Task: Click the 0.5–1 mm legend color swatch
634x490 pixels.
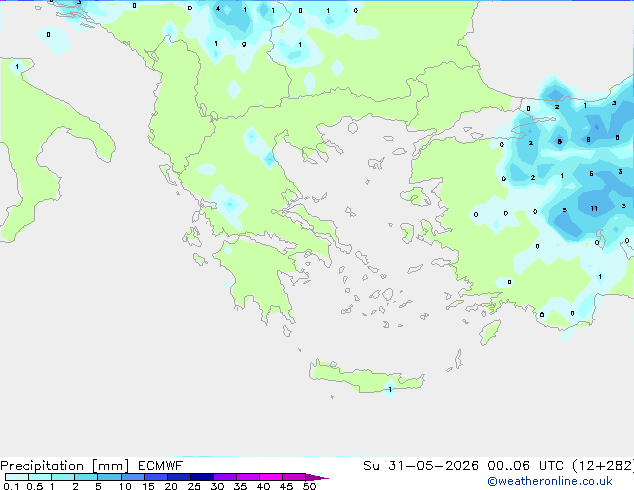Action: (x=40, y=477)
